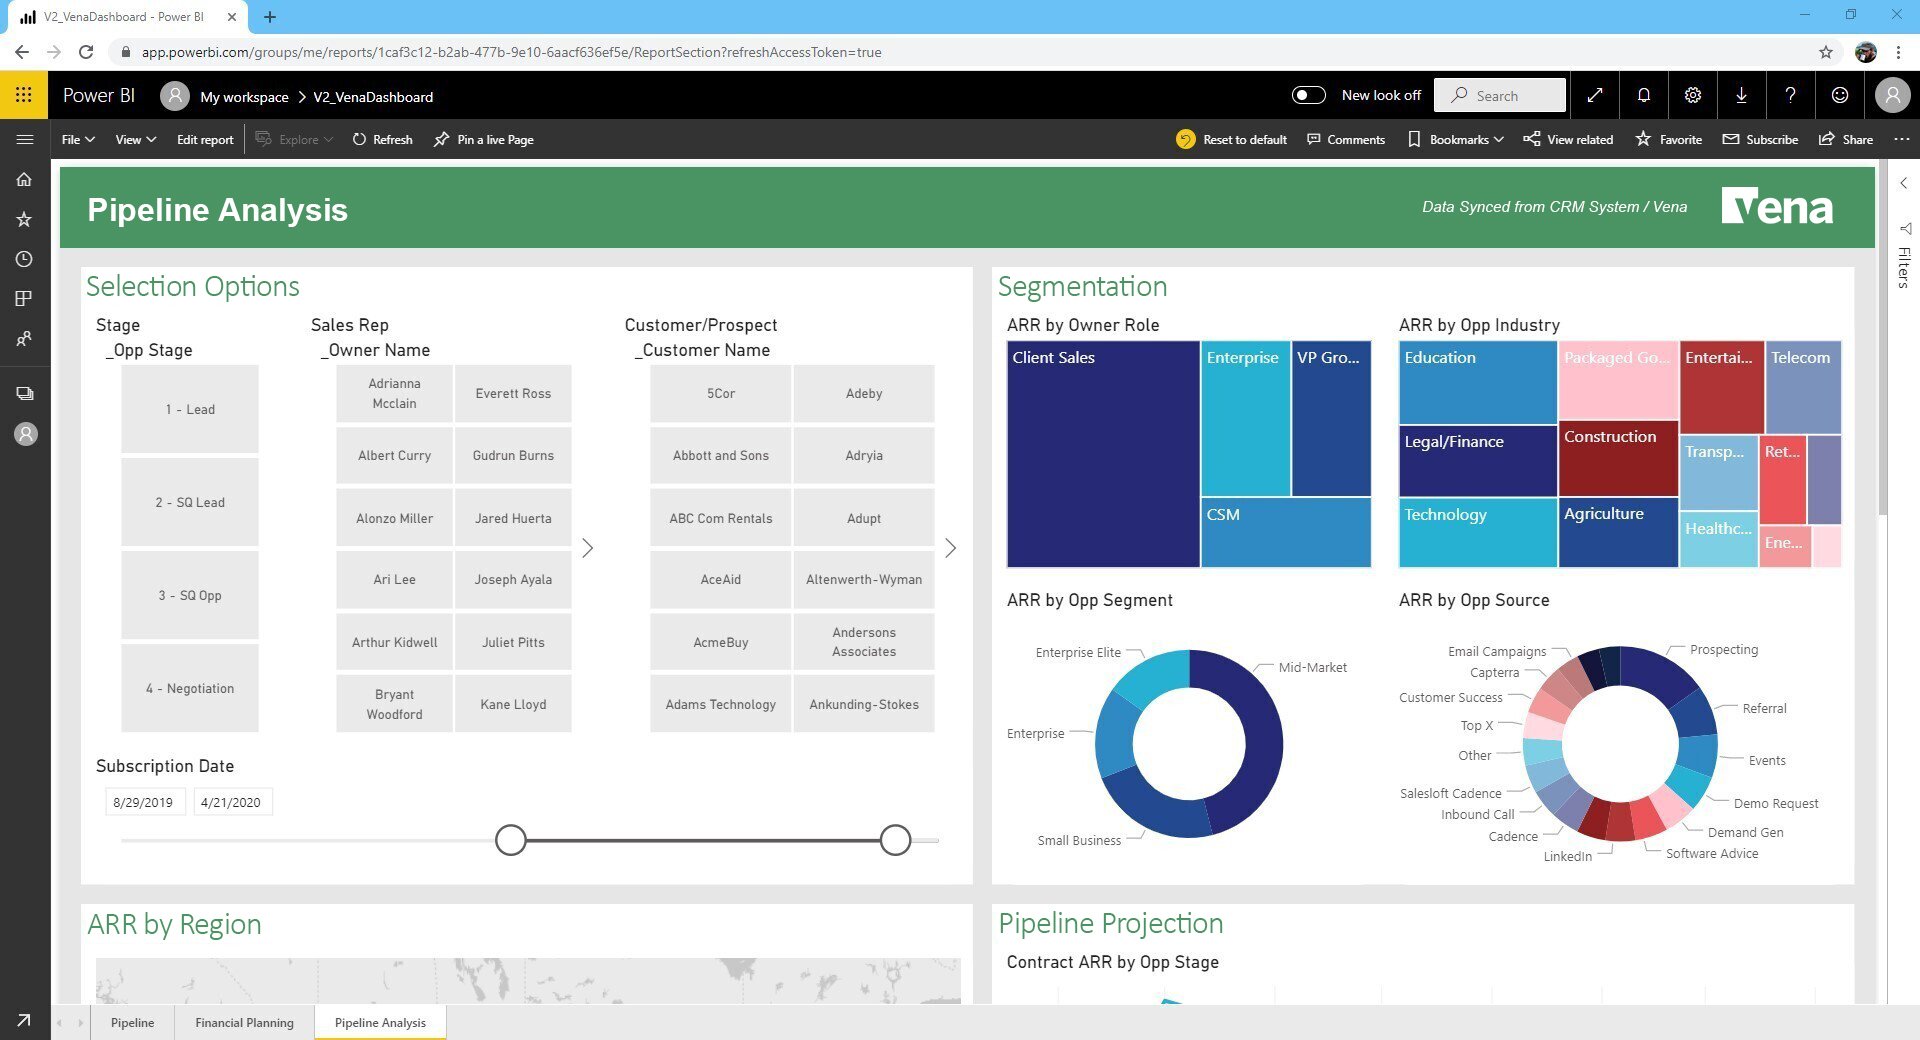Screen dimensions: 1920x1040
Task: Pin a live Page
Action: coord(483,139)
